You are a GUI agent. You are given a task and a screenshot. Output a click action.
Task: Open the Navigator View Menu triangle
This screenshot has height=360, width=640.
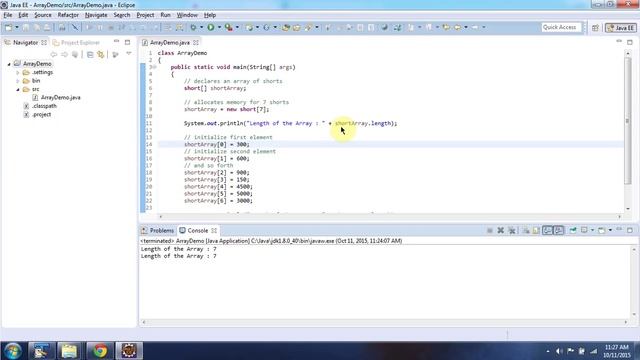click(x=129, y=54)
